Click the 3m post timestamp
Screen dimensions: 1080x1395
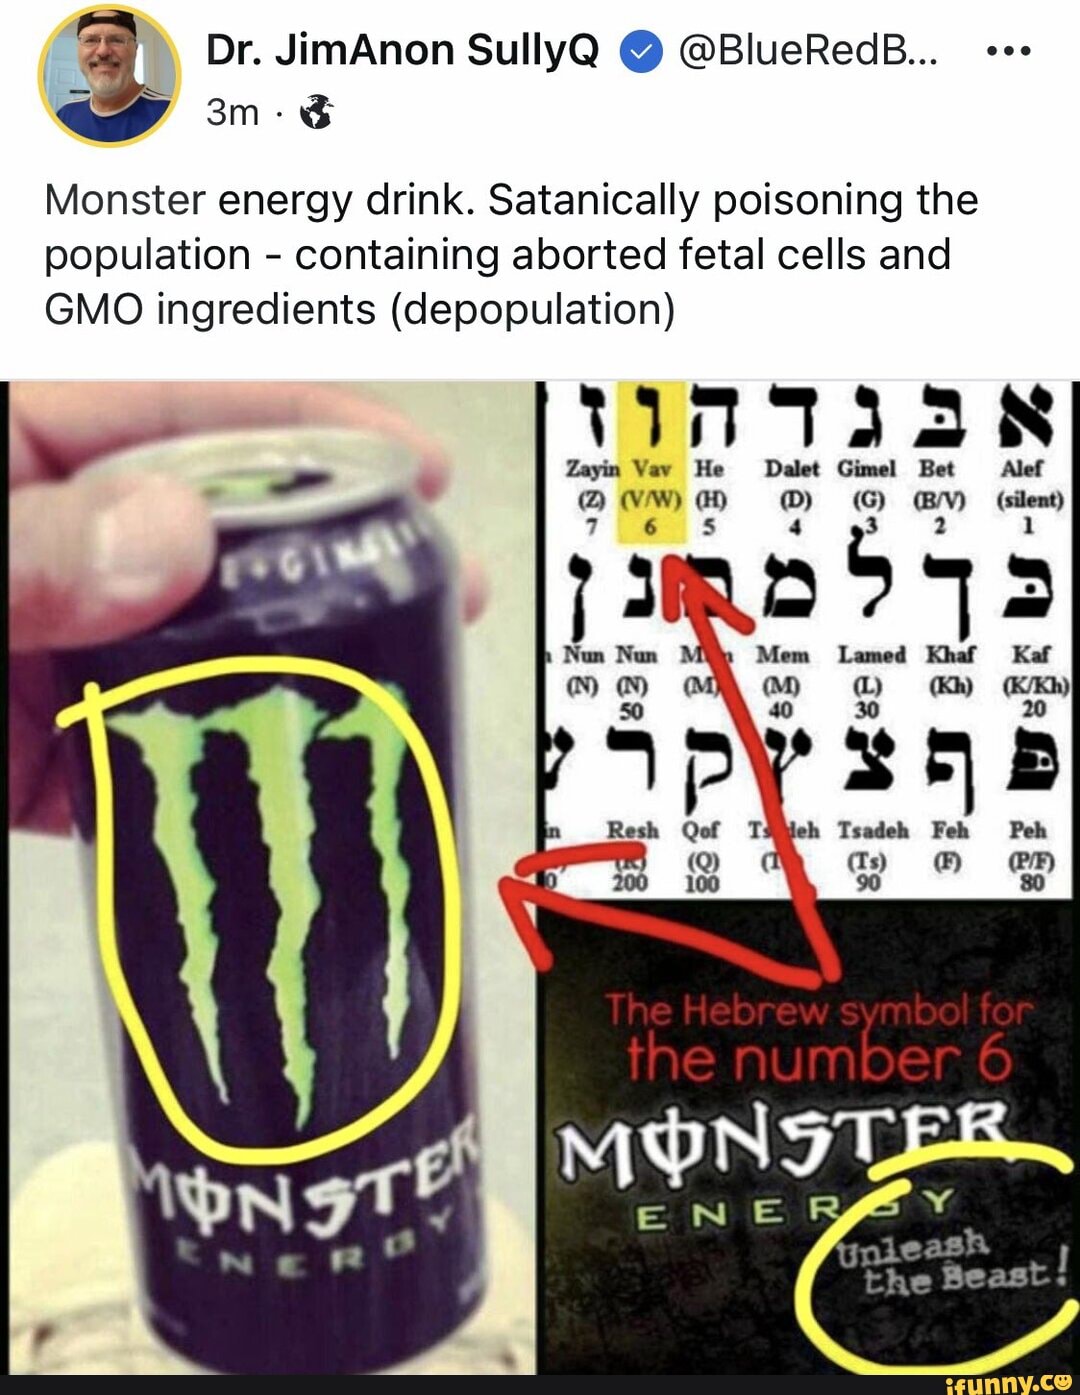232,113
